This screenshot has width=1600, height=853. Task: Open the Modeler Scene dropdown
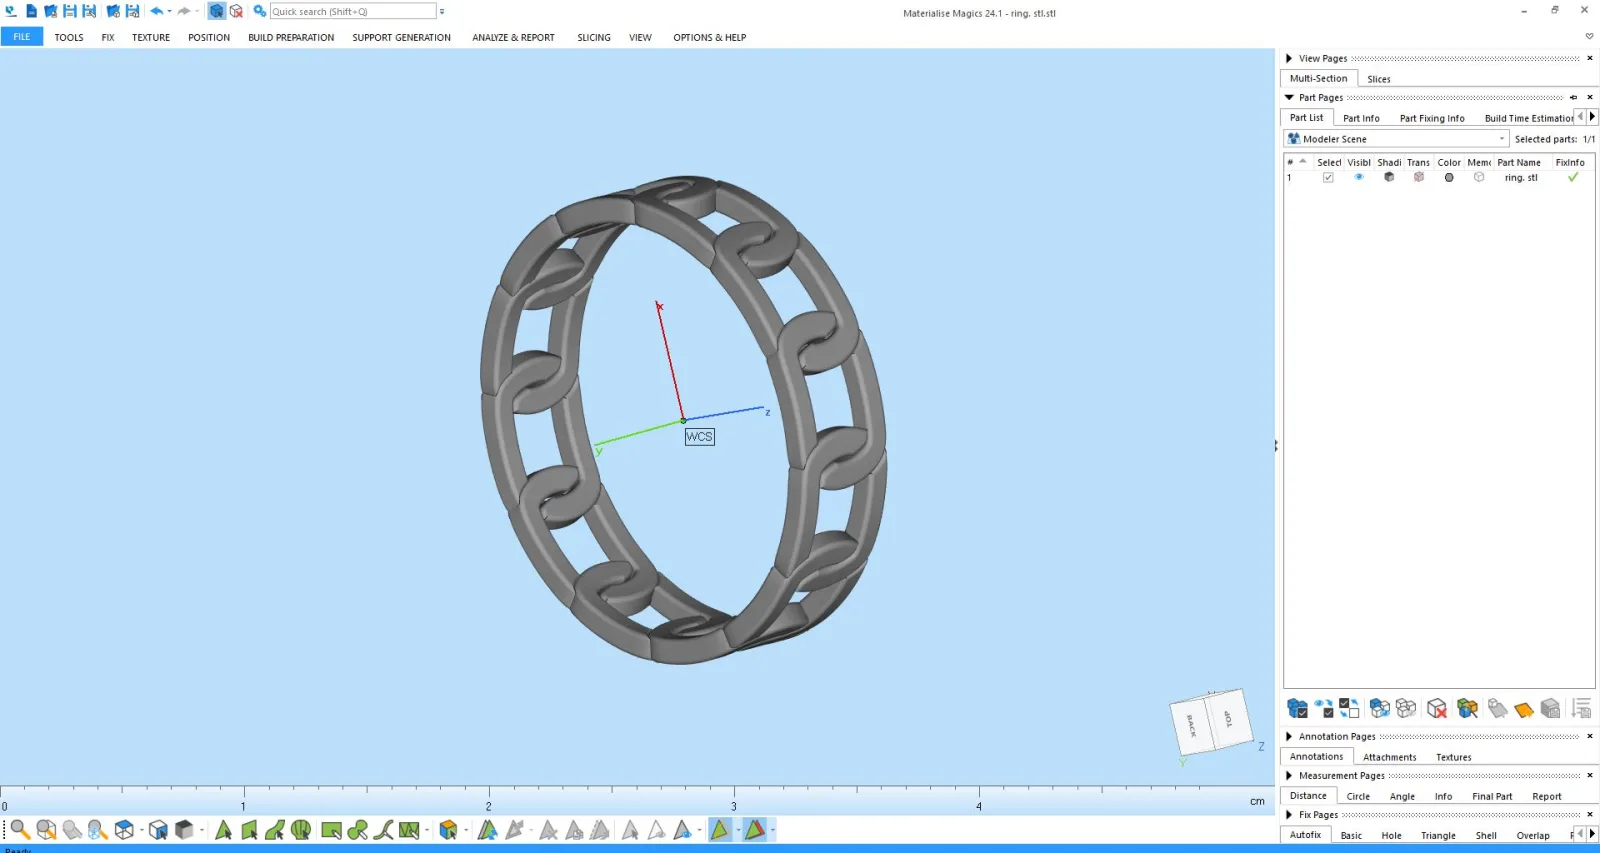click(1396, 139)
